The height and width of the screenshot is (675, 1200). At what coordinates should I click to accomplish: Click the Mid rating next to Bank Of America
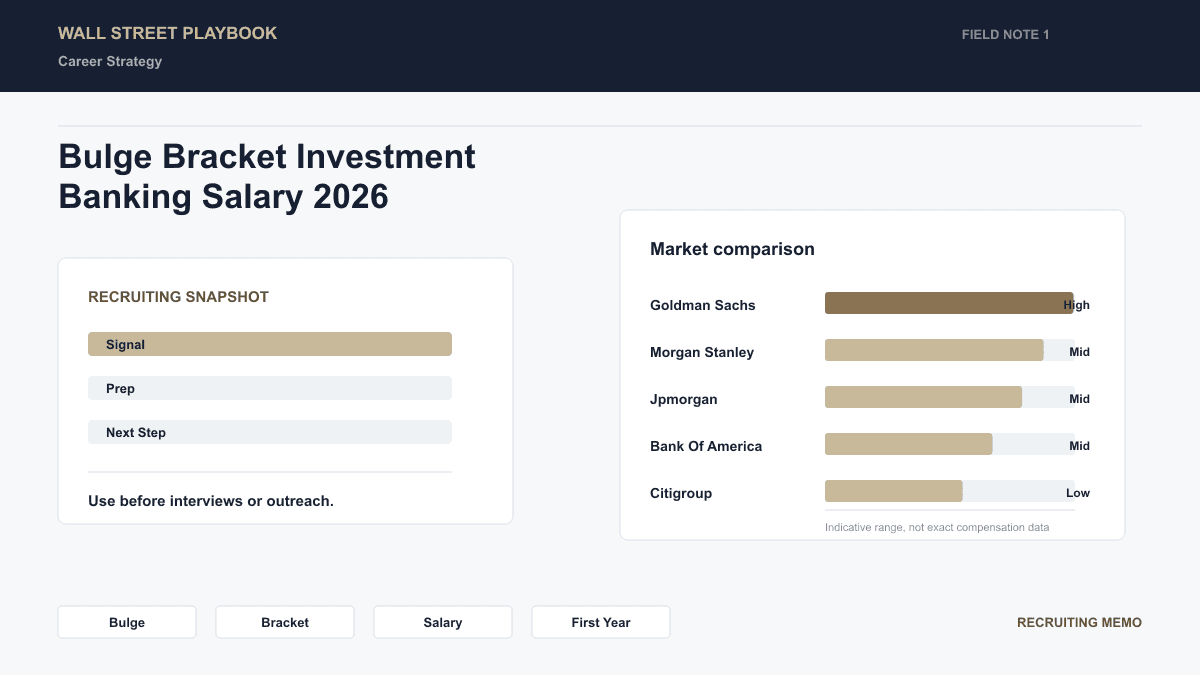1079,446
